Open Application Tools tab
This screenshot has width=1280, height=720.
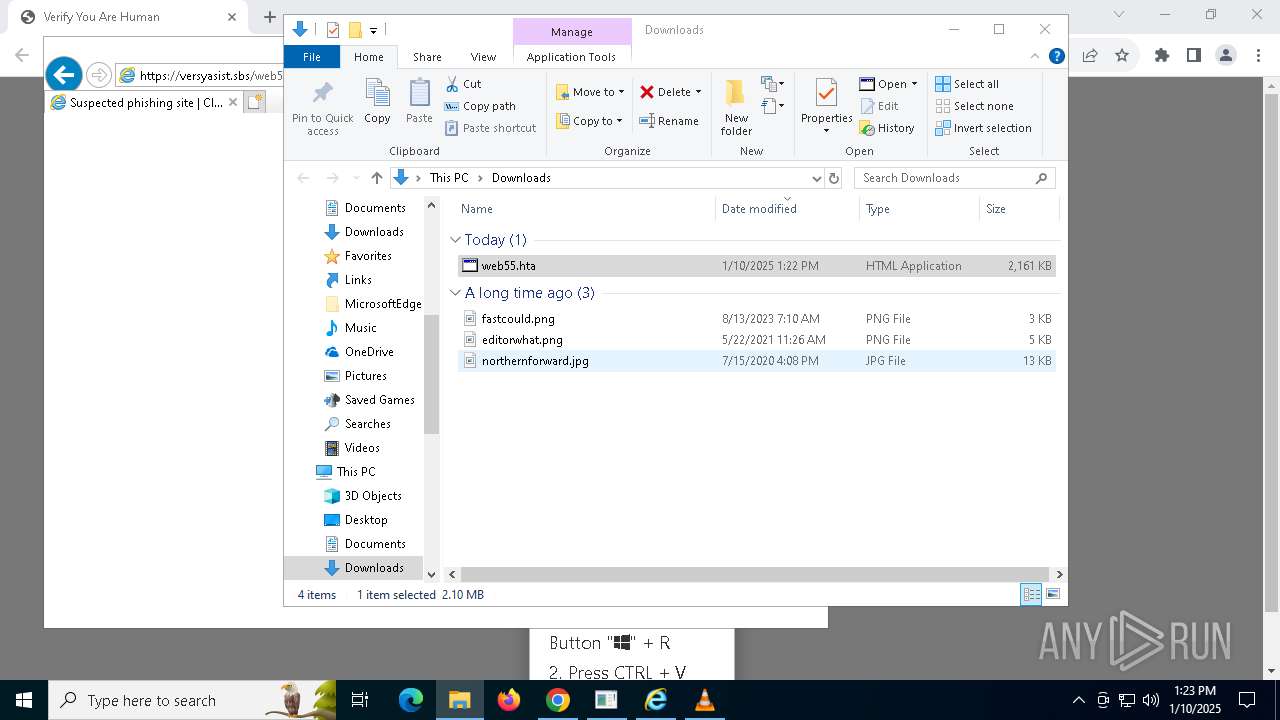571,57
